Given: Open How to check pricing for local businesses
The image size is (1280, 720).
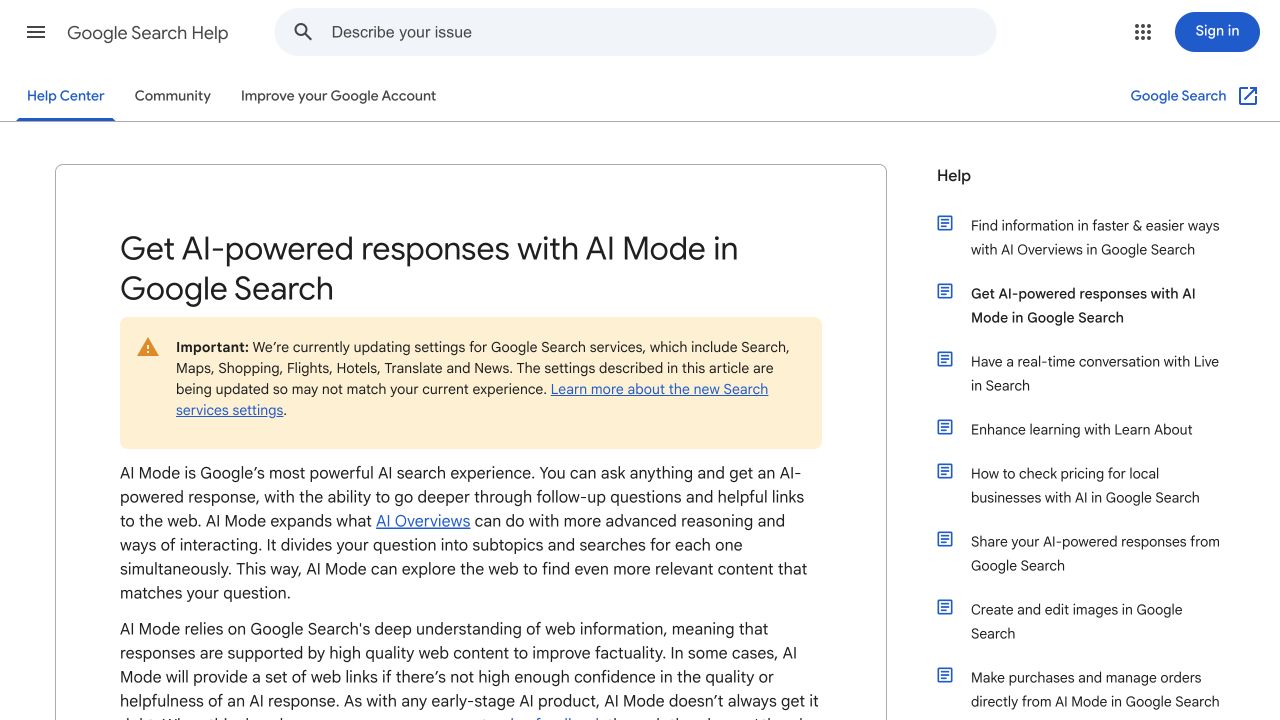Looking at the screenshot, I should click(x=1085, y=486).
